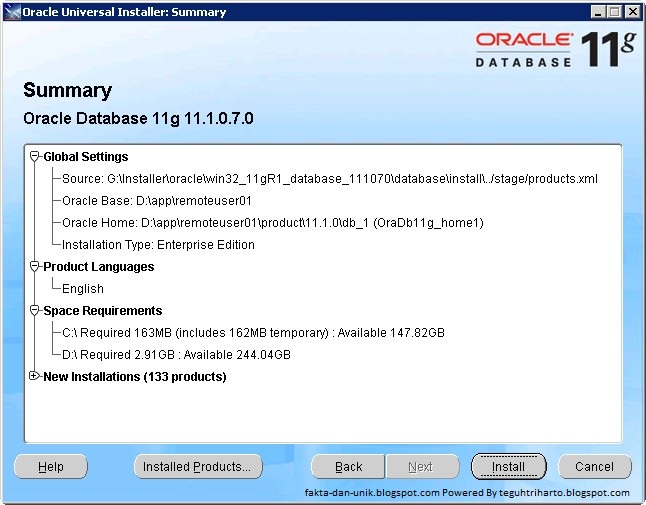The height and width of the screenshot is (505, 646).
Task: Go Back to the previous step
Action: [348, 467]
